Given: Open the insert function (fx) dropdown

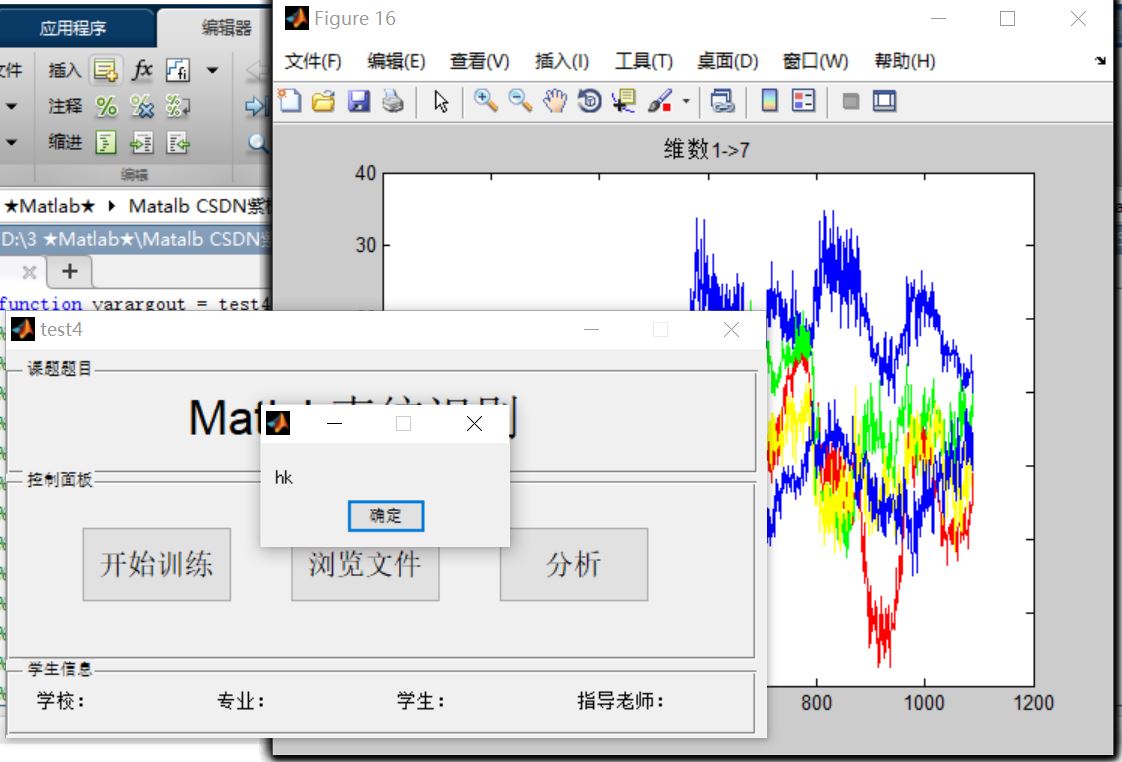Looking at the screenshot, I should pyautogui.click(x=211, y=70).
